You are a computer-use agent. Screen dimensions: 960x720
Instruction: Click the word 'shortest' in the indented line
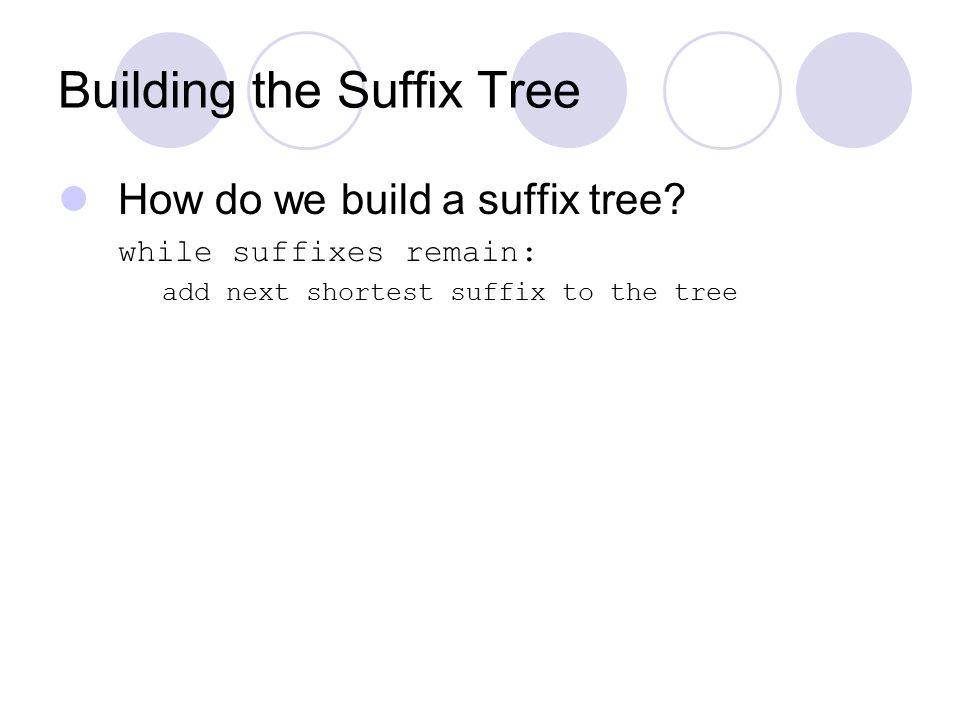(x=370, y=292)
